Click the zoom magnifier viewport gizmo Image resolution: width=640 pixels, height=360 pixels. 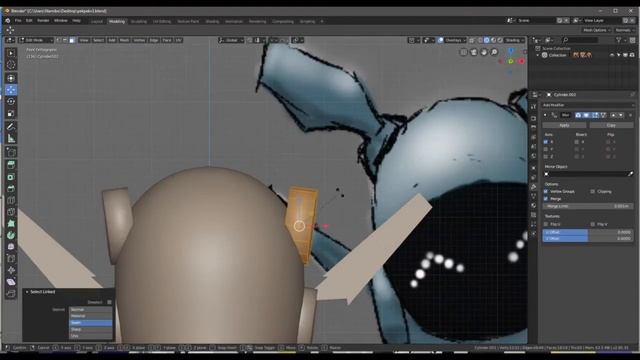pos(494,52)
